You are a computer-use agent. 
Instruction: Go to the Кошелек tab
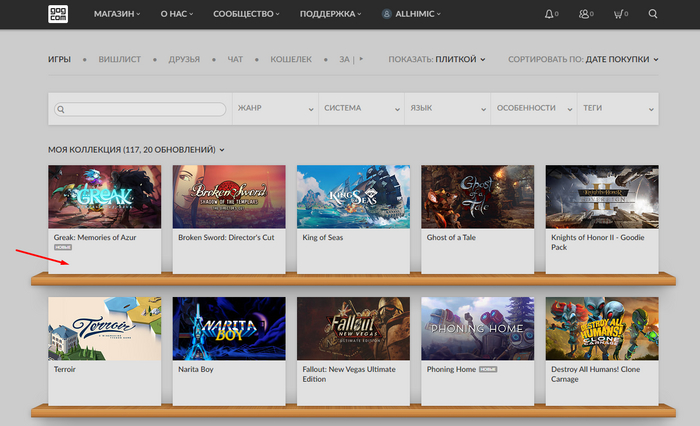290,59
